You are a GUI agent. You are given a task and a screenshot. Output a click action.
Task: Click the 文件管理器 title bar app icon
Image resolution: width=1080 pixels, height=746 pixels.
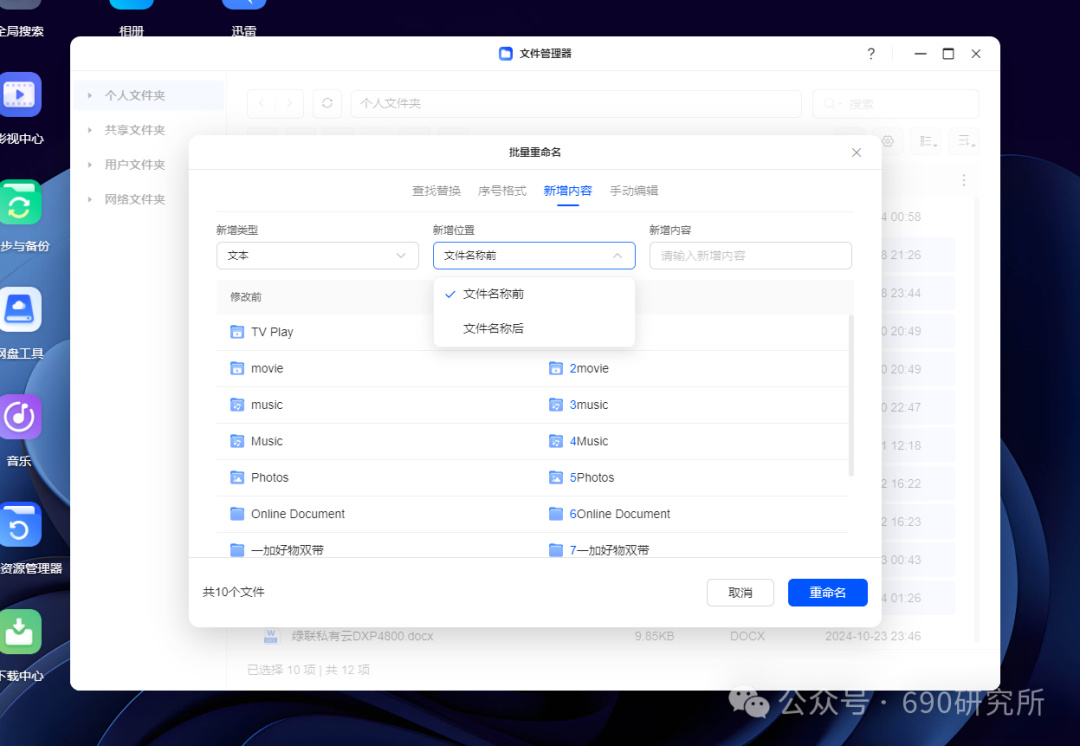tap(506, 54)
